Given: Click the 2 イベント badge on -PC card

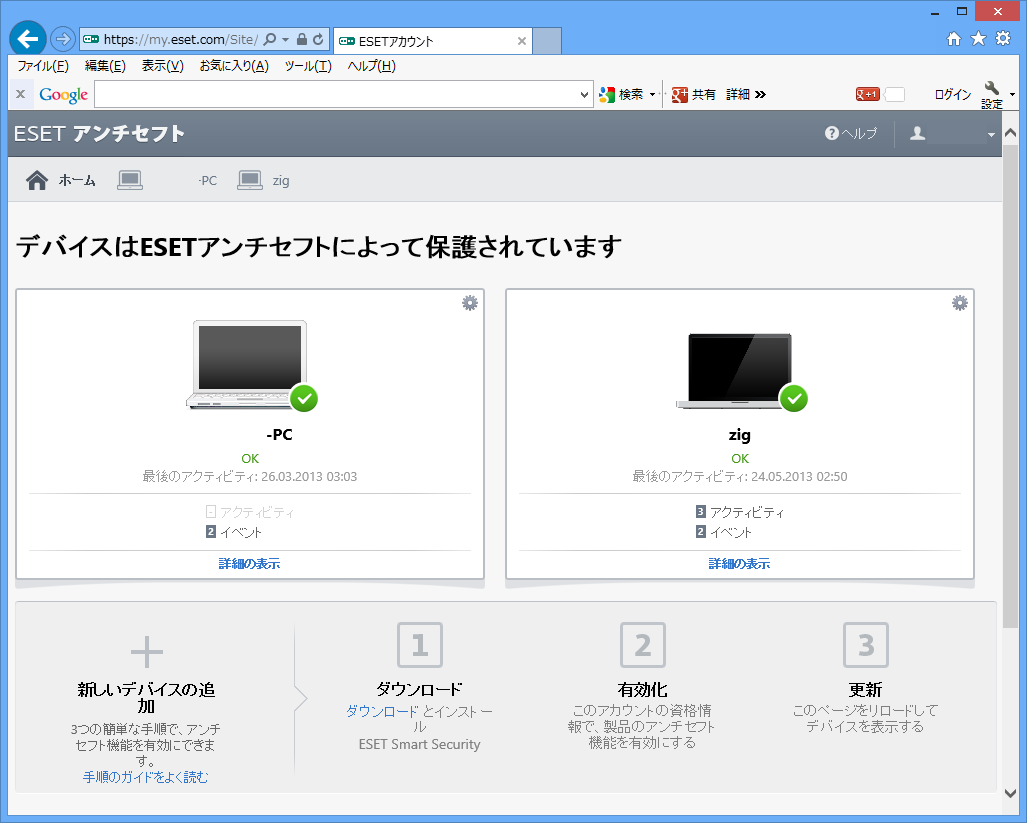Looking at the screenshot, I should tap(211, 532).
